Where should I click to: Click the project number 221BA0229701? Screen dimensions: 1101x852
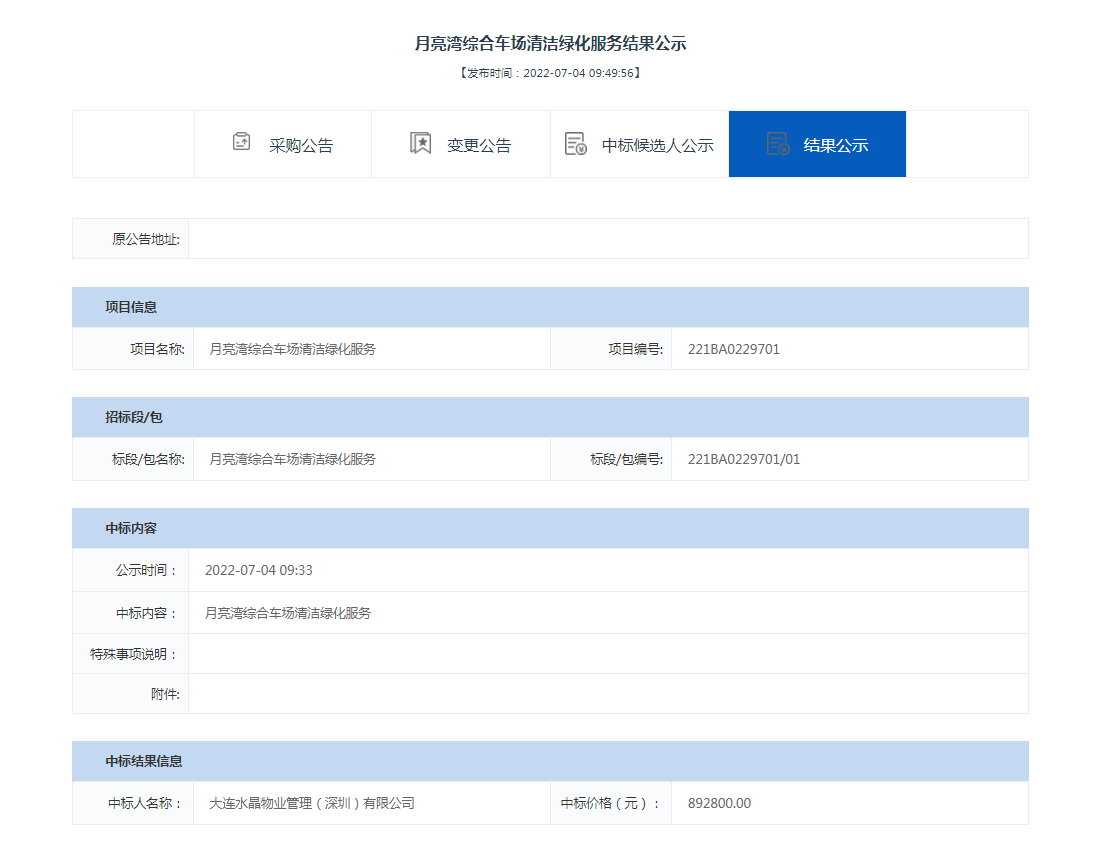click(x=734, y=349)
